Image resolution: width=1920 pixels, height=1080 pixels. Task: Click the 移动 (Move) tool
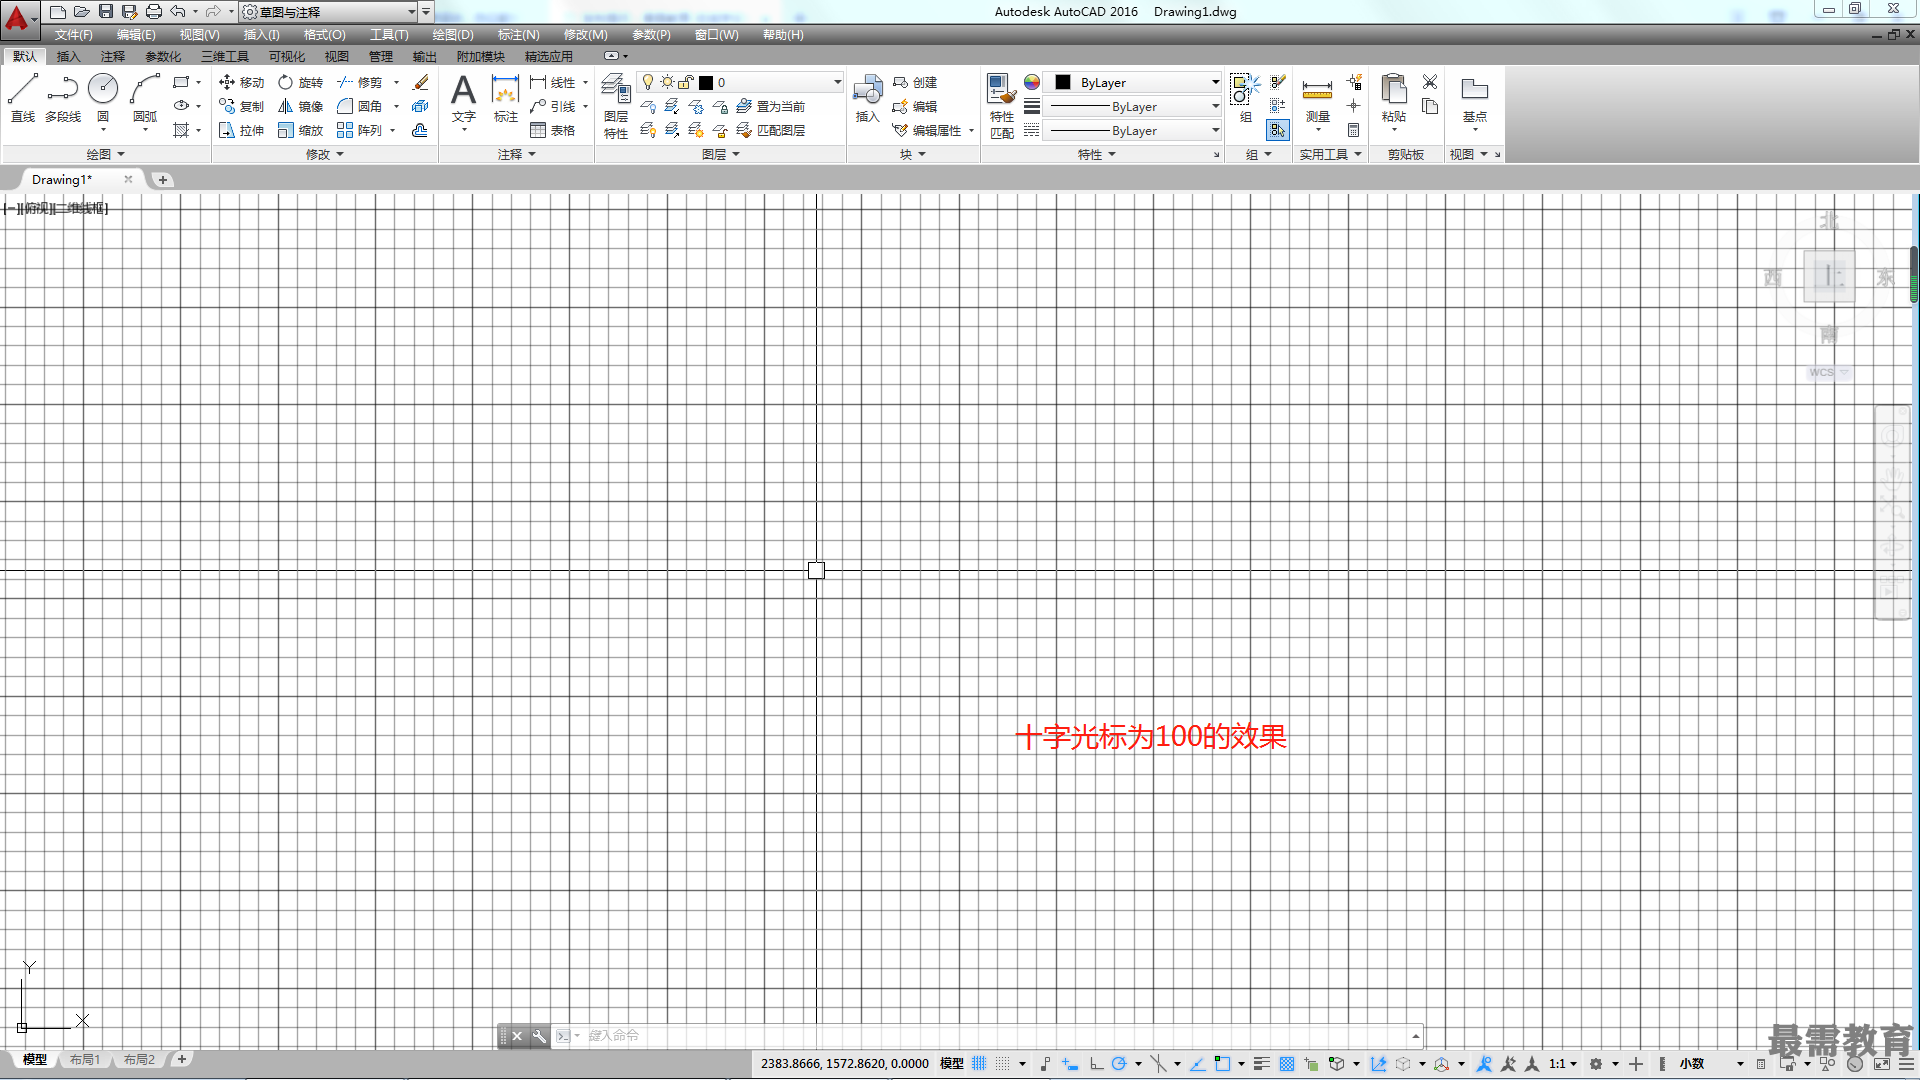pyautogui.click(x=241, y=82)
